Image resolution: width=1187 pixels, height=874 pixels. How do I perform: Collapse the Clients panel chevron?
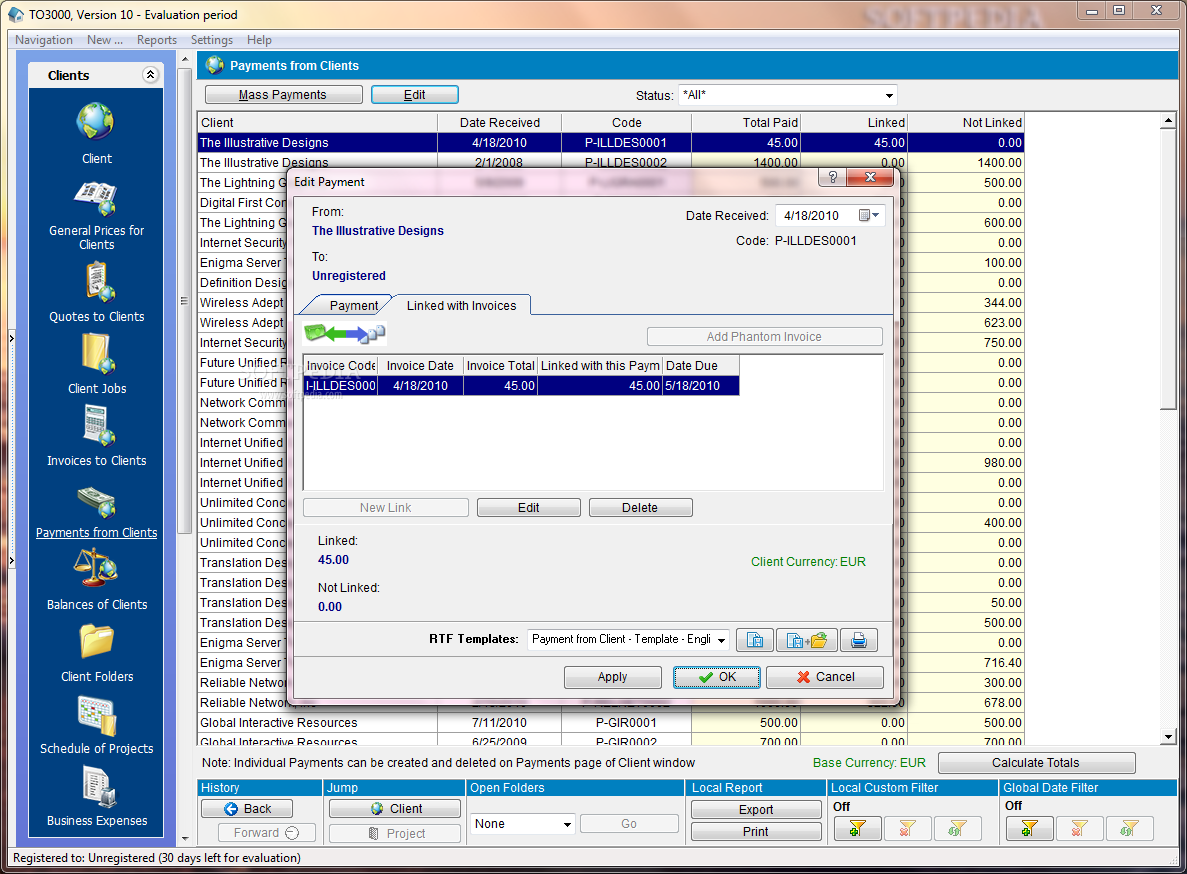pos(150,74)
